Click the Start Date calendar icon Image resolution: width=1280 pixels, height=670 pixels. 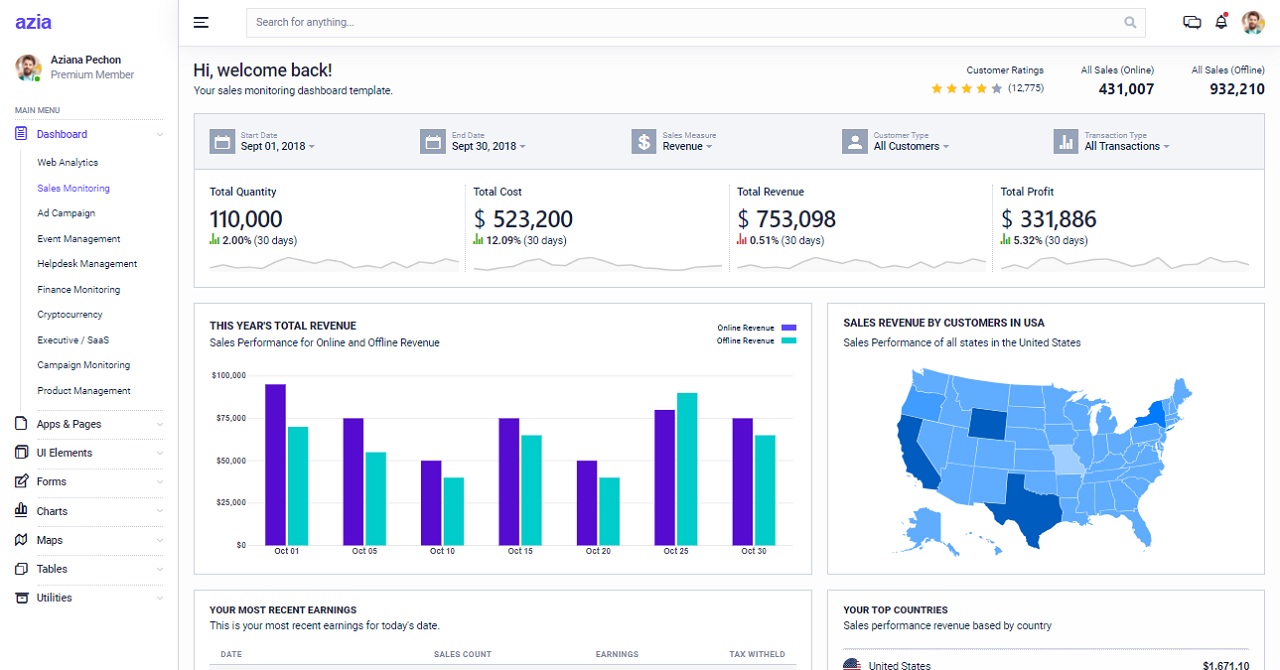(221, 141)
